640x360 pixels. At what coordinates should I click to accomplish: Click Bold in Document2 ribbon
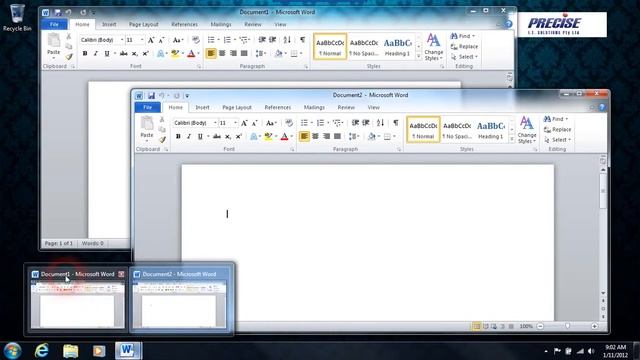(x=178, y=136)
